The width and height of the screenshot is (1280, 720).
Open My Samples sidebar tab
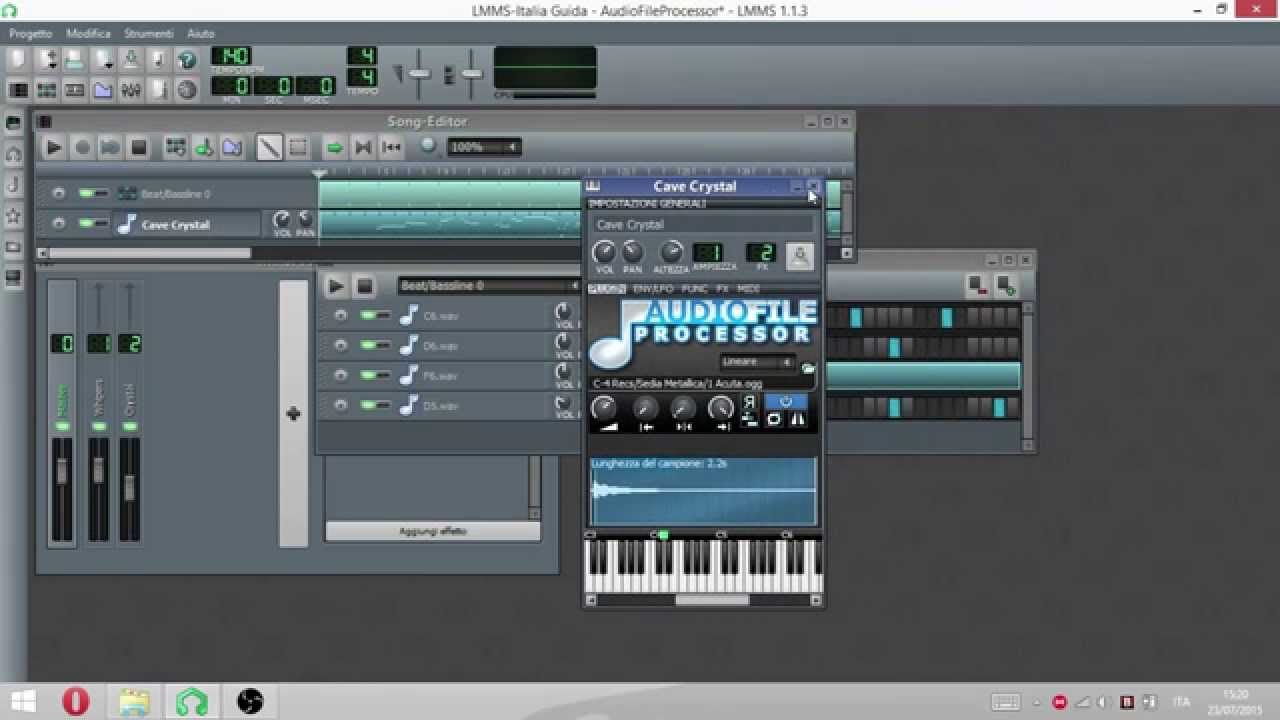13,185
